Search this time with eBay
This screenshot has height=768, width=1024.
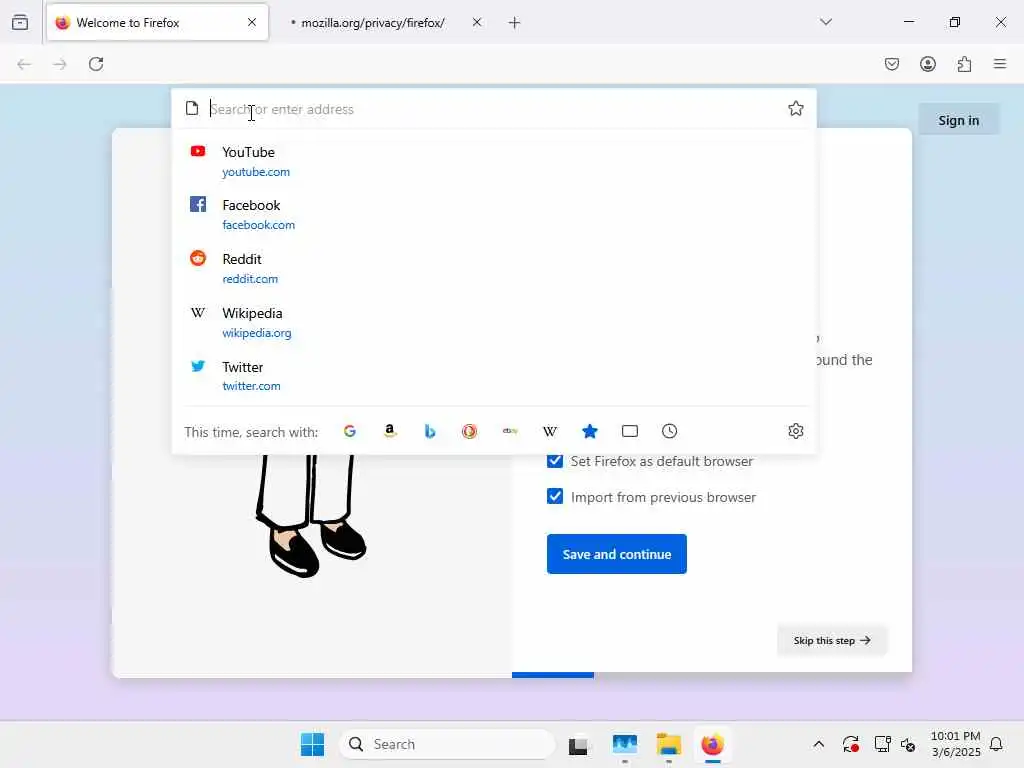click(510, 431)
